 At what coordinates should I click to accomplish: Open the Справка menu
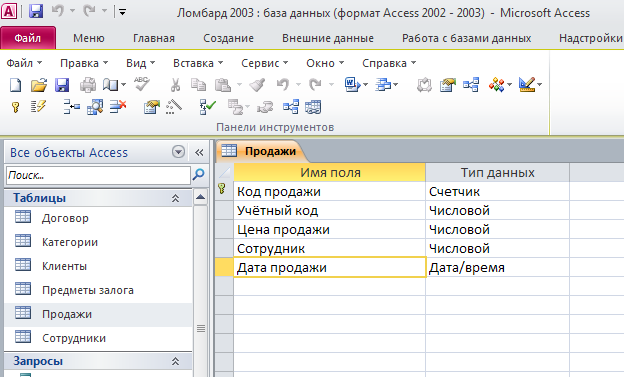point(389,63)
